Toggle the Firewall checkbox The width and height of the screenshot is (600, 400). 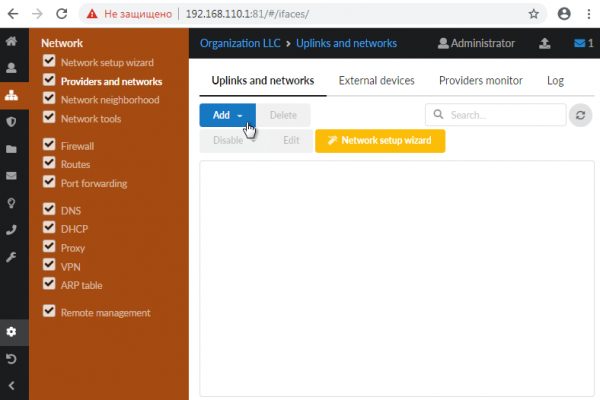(49, 145)
